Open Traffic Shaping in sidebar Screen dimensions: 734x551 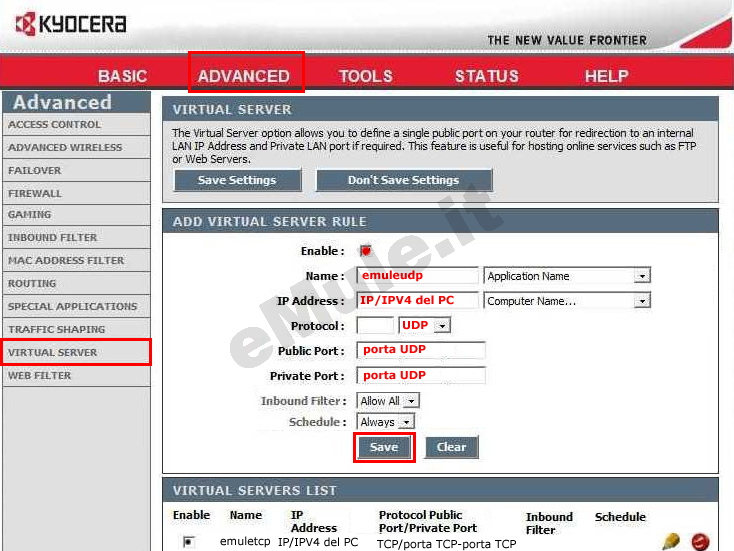point(76,329)
